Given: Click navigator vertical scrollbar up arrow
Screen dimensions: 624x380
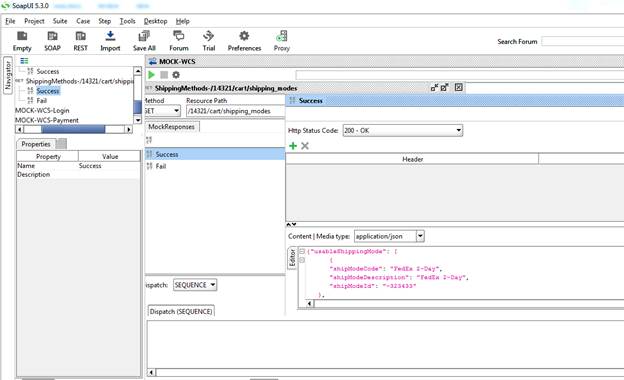Looking at the screenshot, I should pos(138,71).
